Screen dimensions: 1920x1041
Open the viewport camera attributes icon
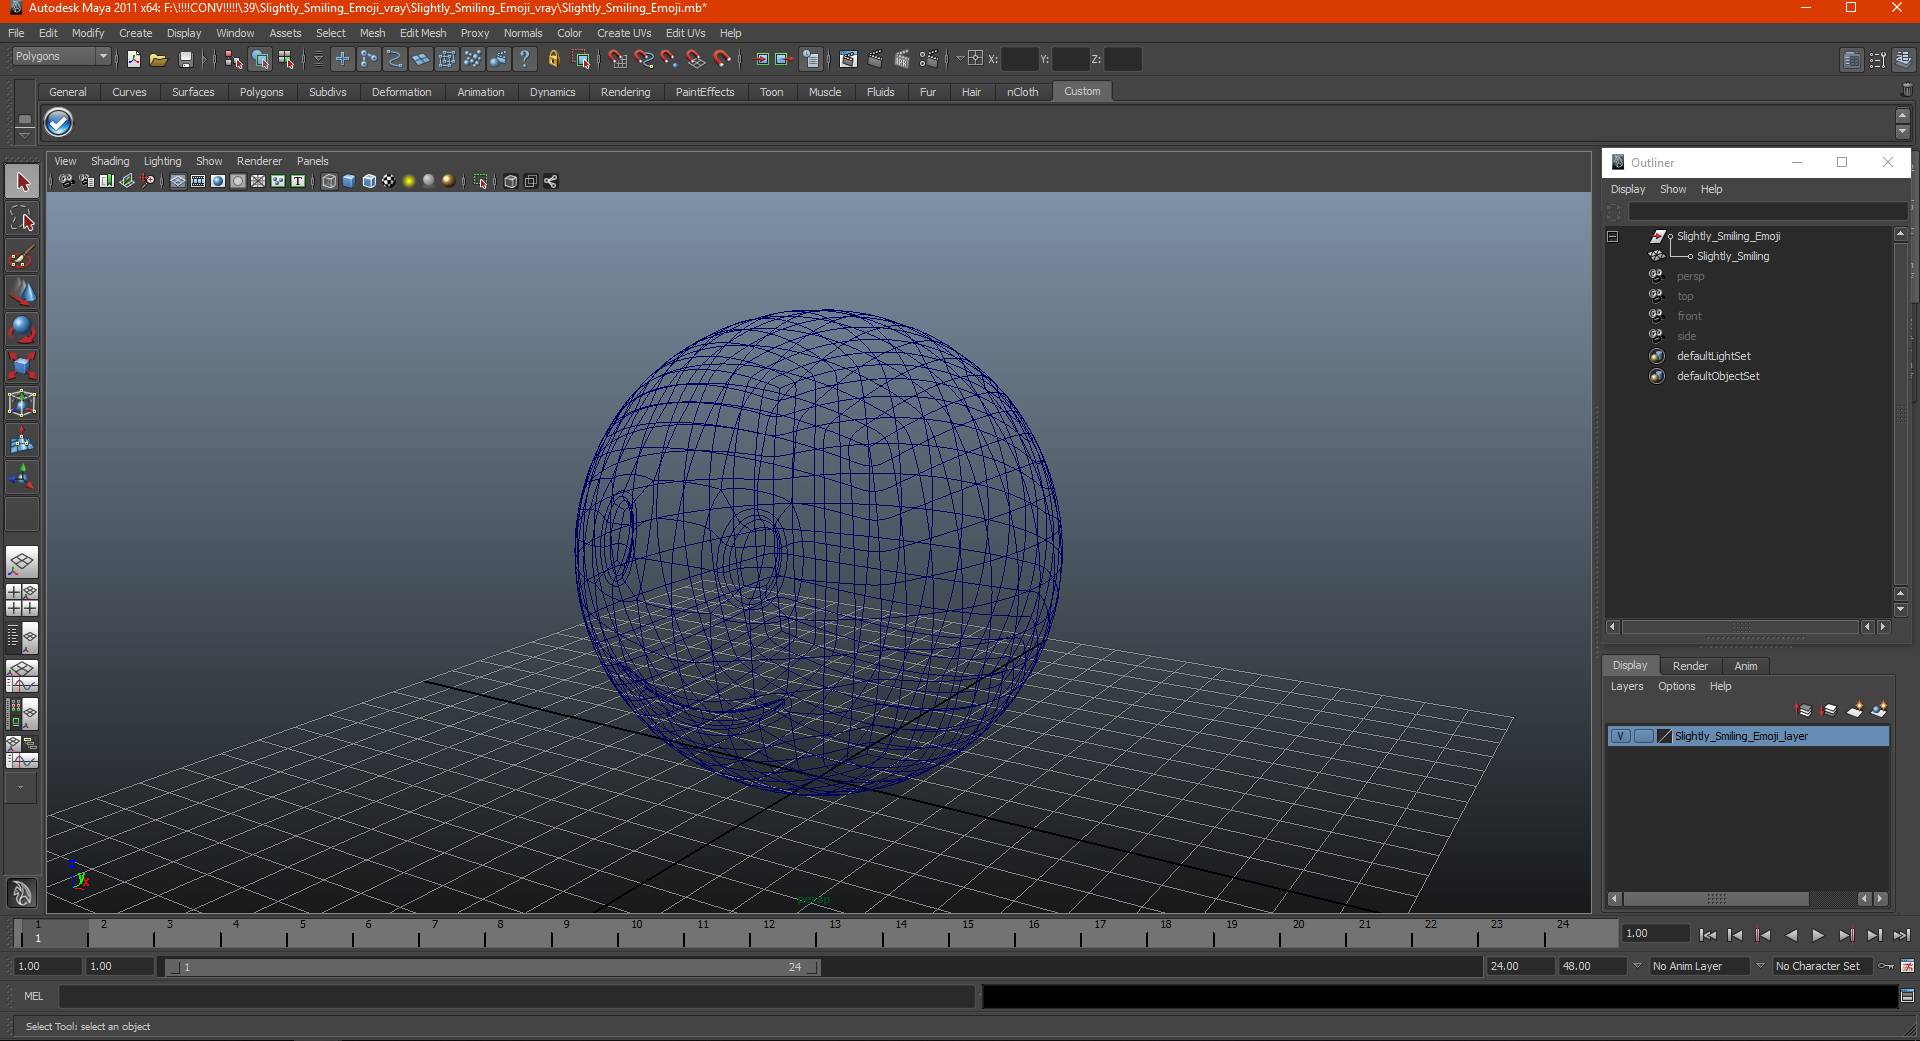(87, 181)
